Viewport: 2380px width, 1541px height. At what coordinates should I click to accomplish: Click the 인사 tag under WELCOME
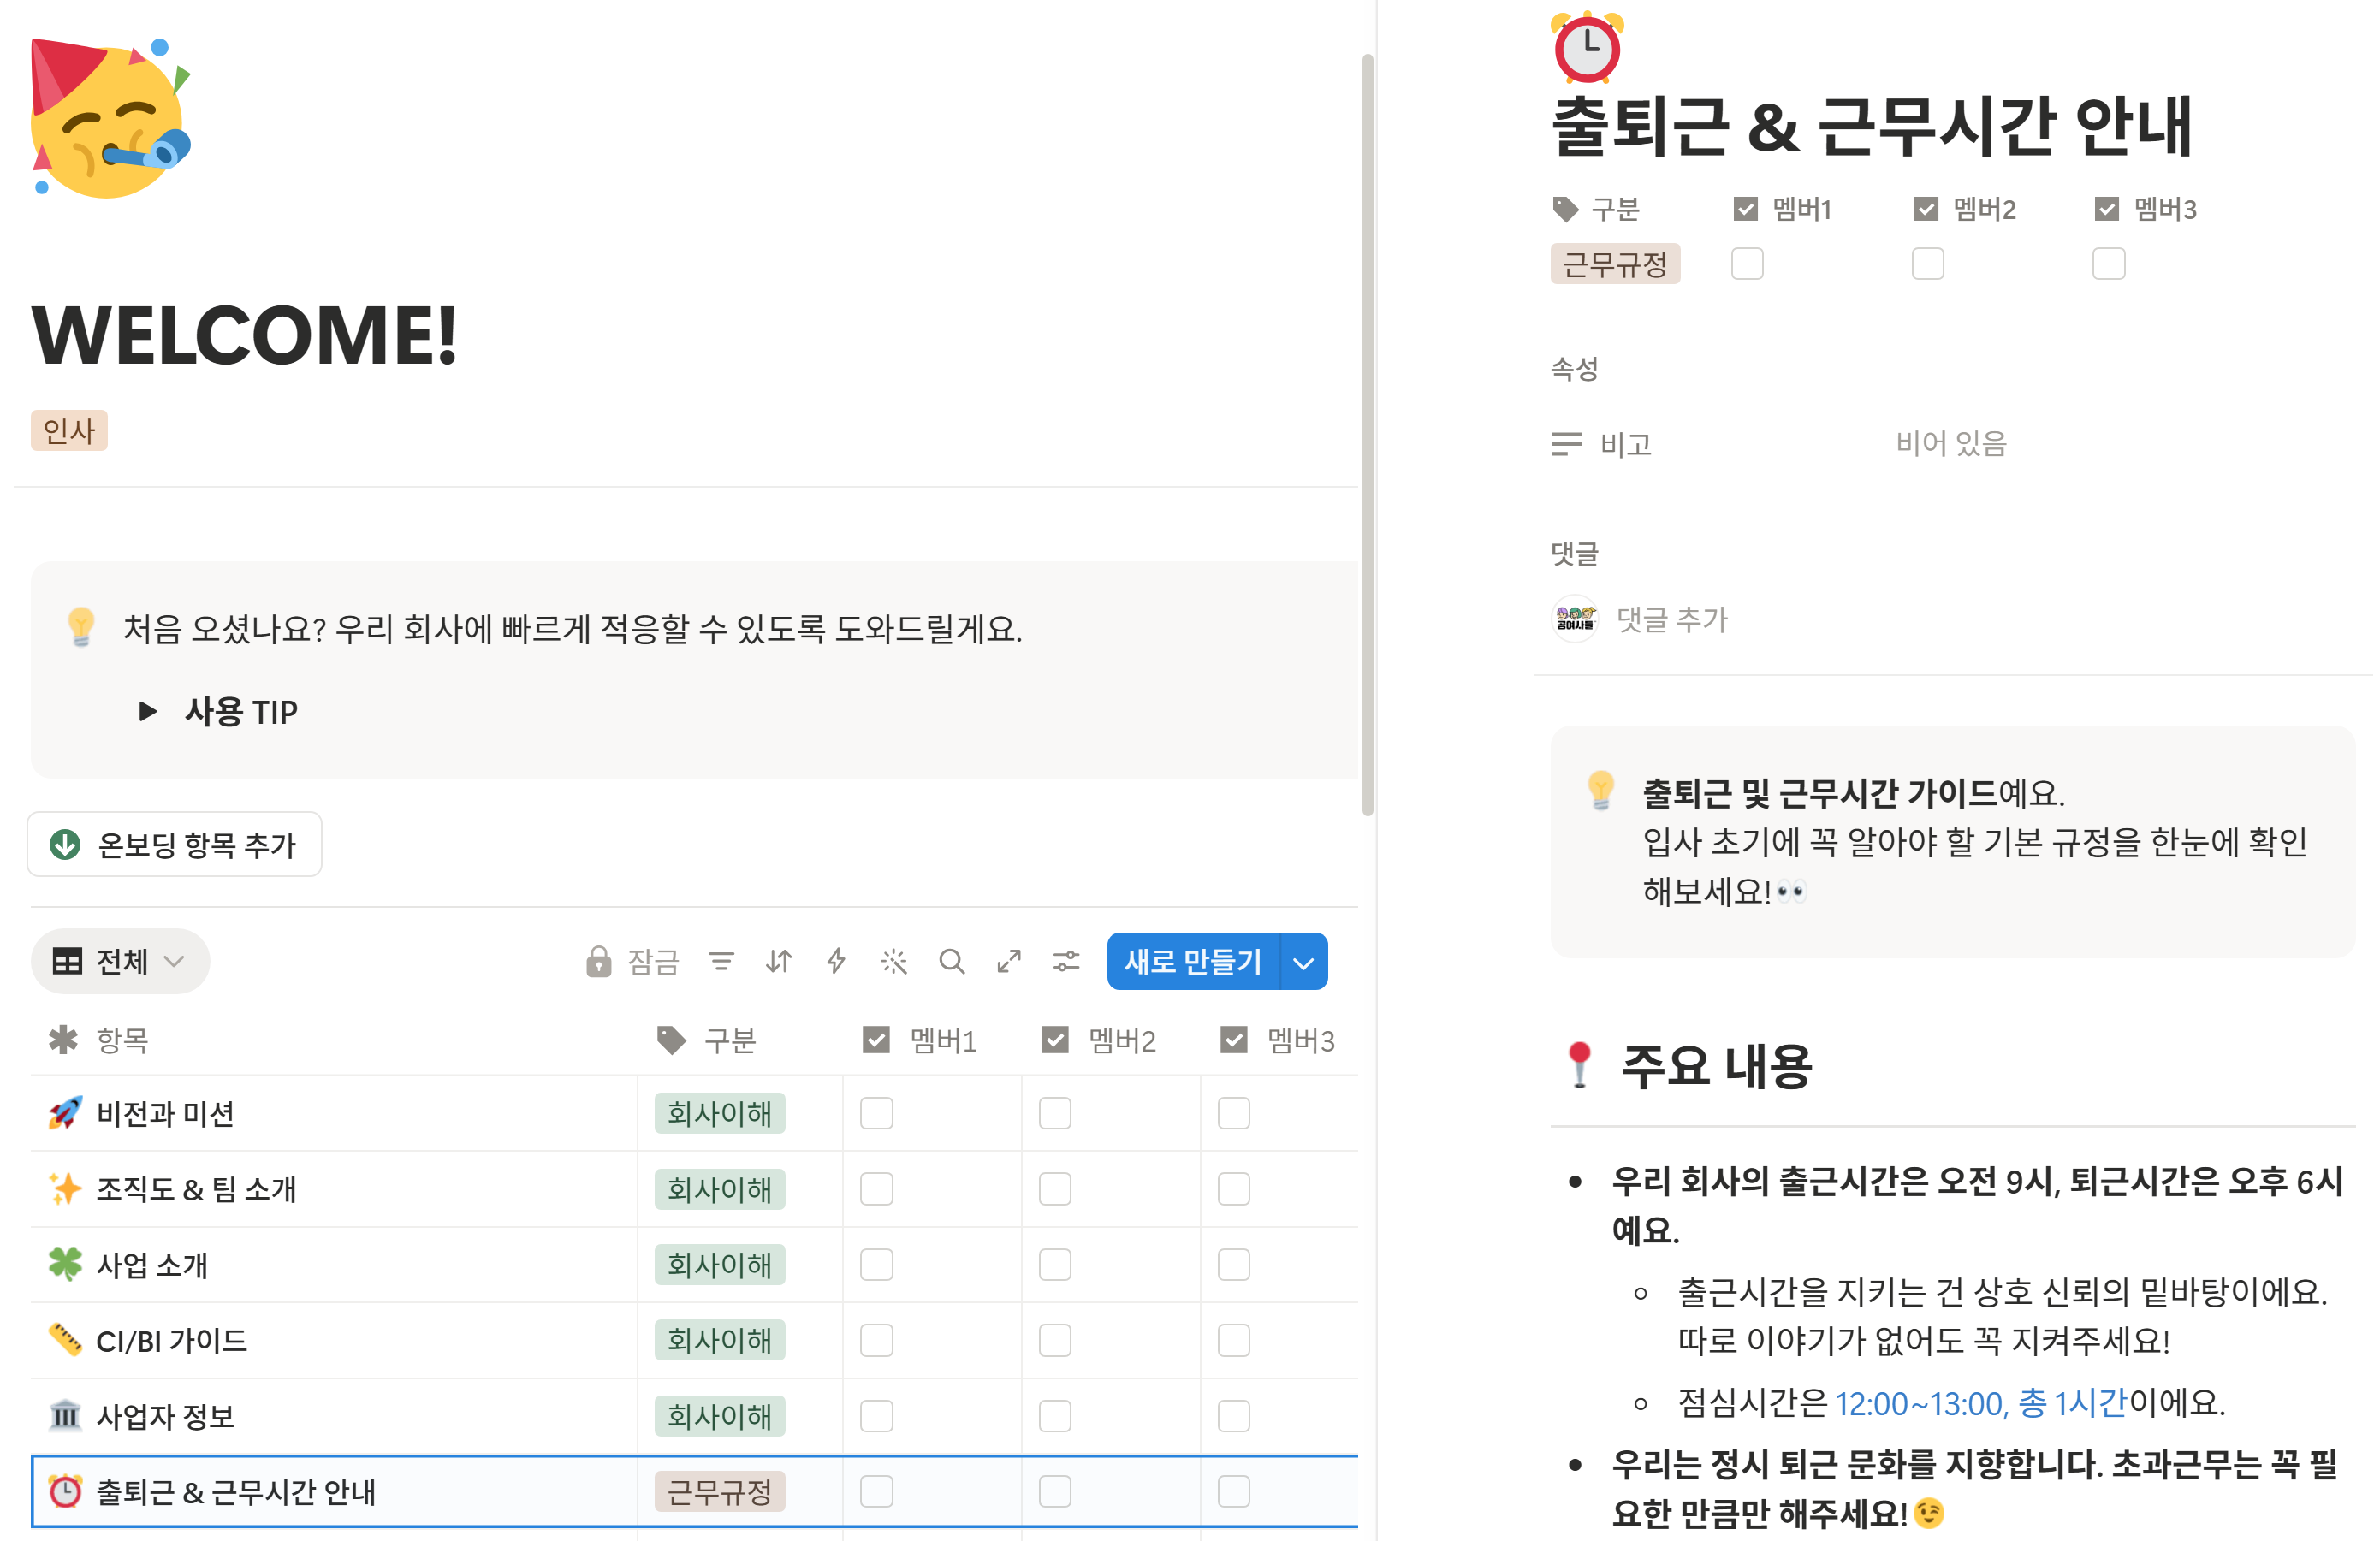click(69, 431)
